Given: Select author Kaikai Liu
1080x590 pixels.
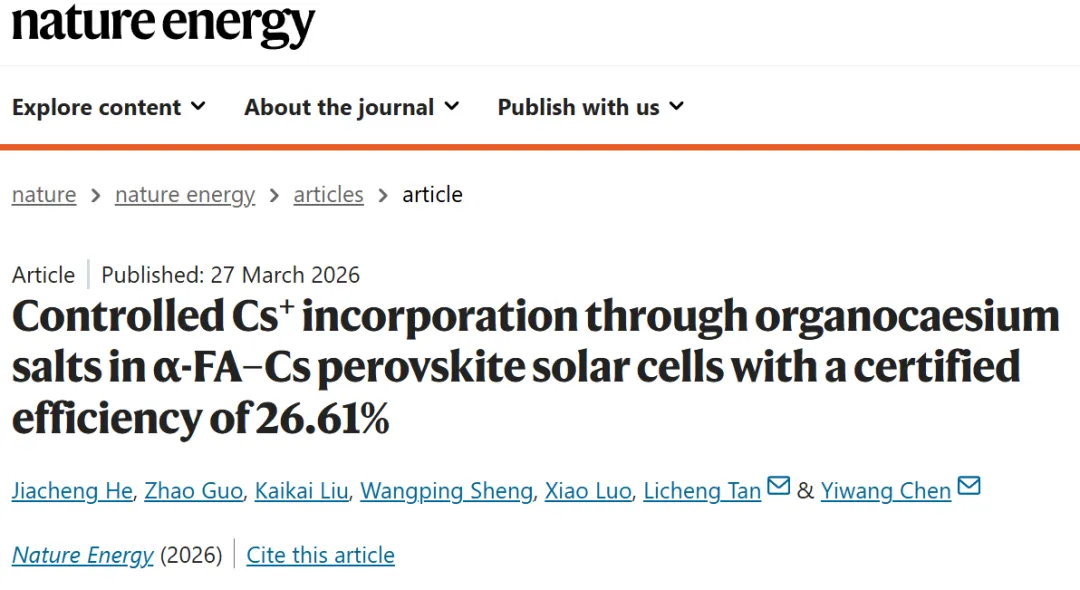Looking at the screenshot, I should [x=301, y=491].
